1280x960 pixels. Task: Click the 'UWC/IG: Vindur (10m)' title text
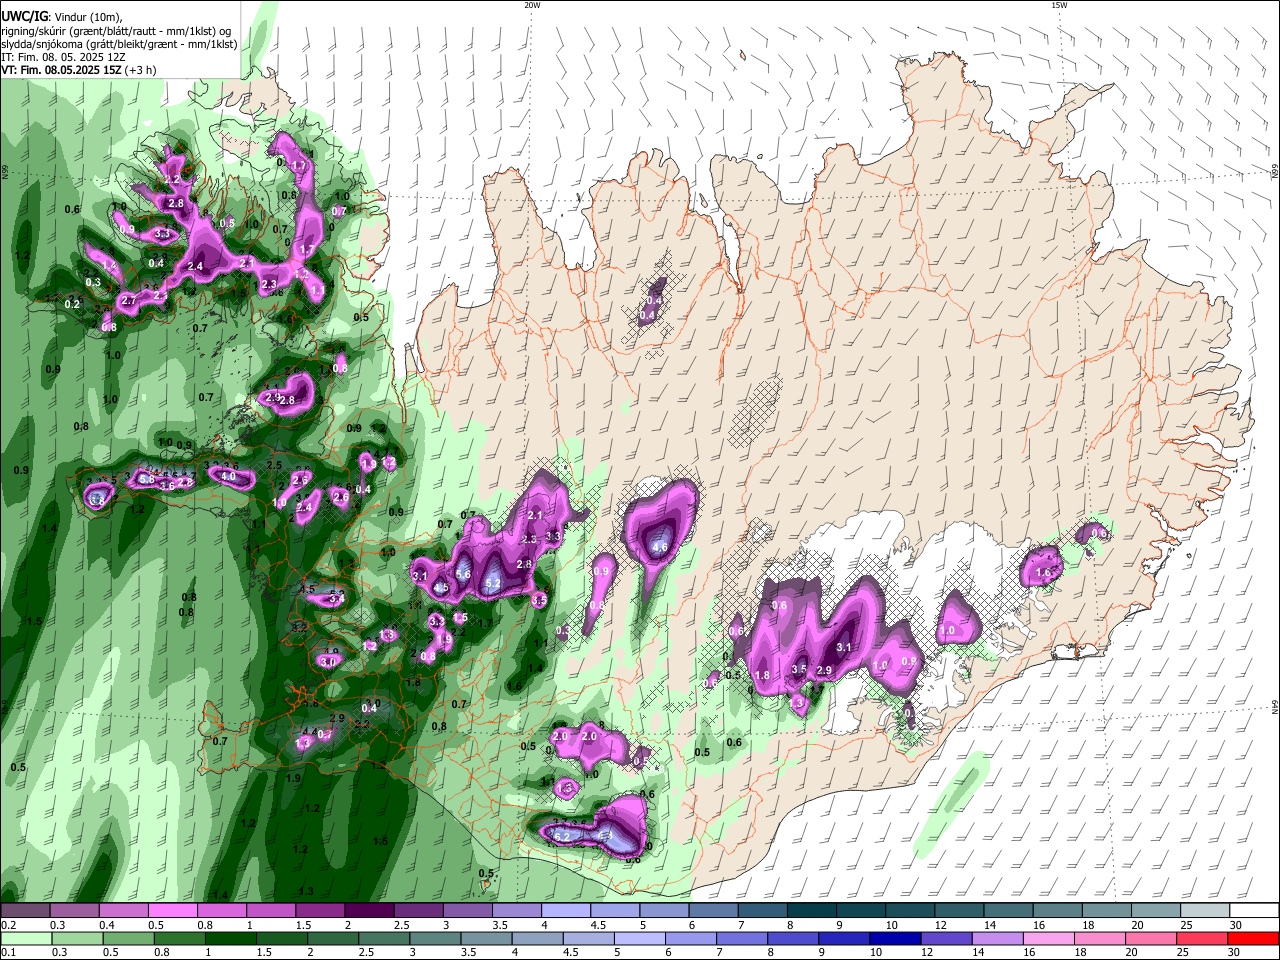point(60,17)
